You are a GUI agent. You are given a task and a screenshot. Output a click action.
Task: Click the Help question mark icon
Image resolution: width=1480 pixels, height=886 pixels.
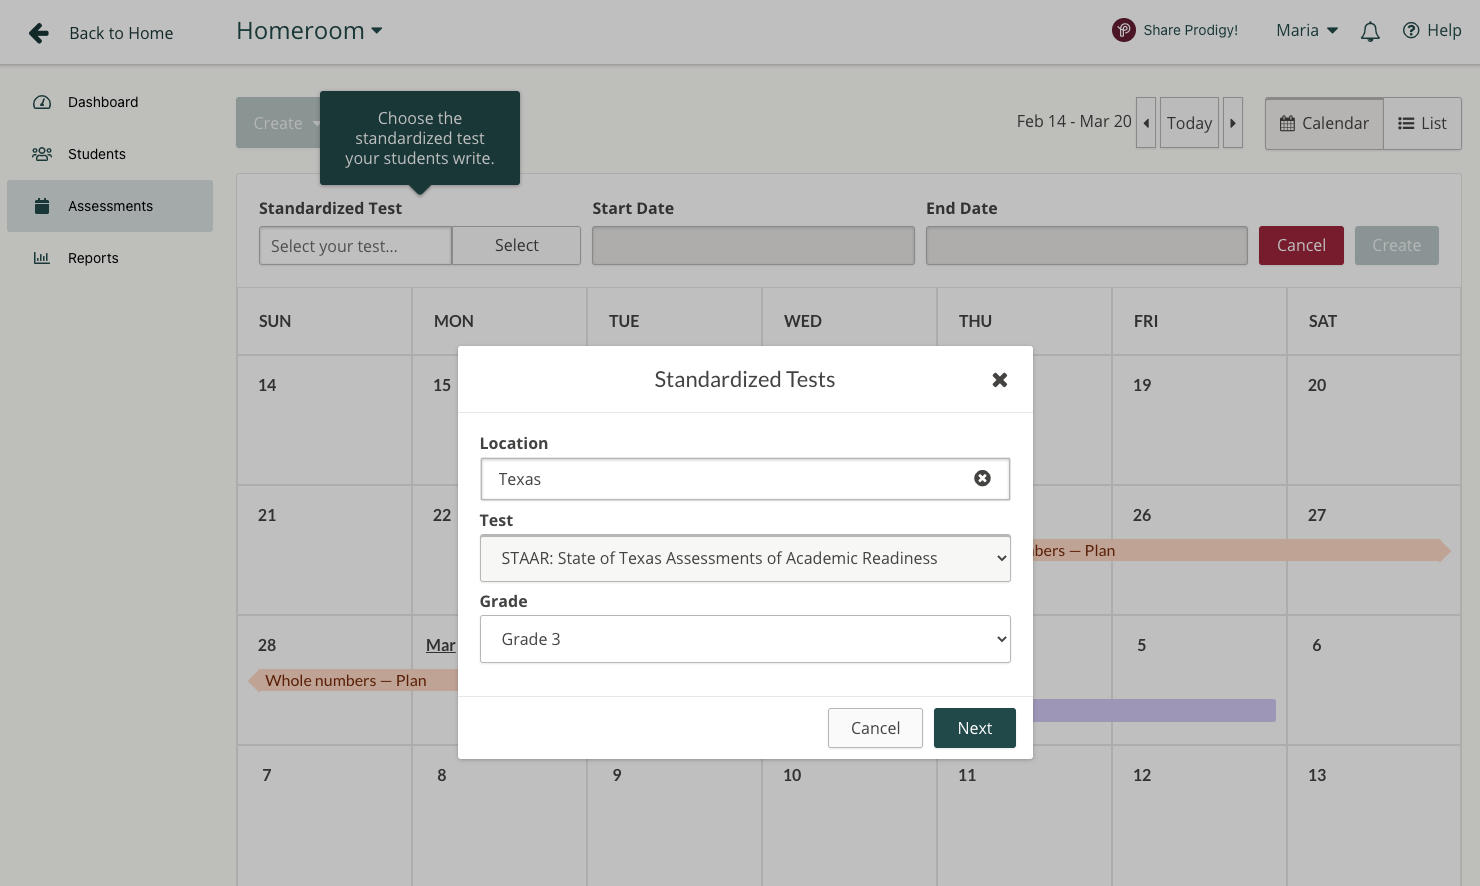[1411, 30]
